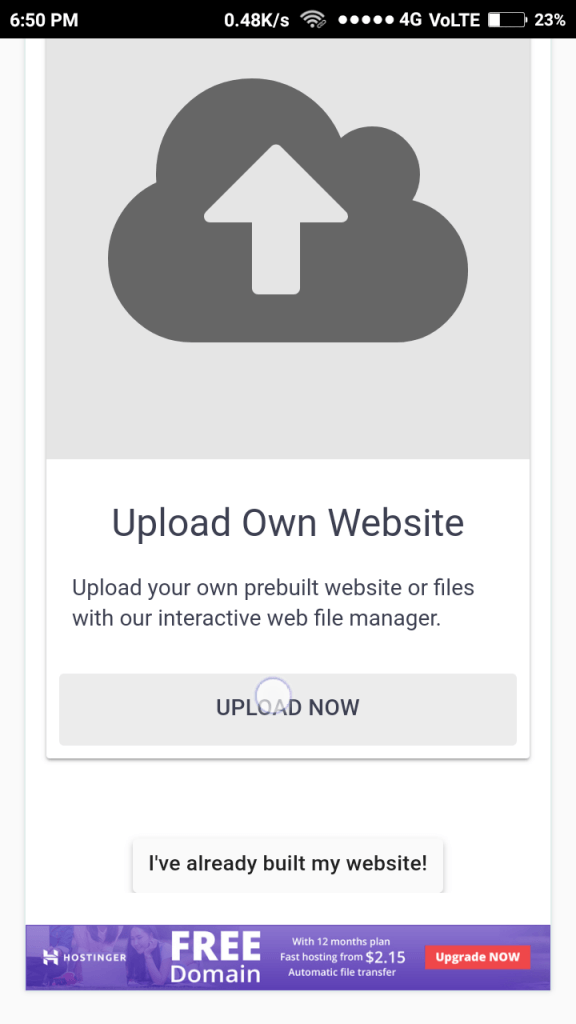Tap the 6:50 PM clock
The image size is (576, 1024).
(44, 20)
